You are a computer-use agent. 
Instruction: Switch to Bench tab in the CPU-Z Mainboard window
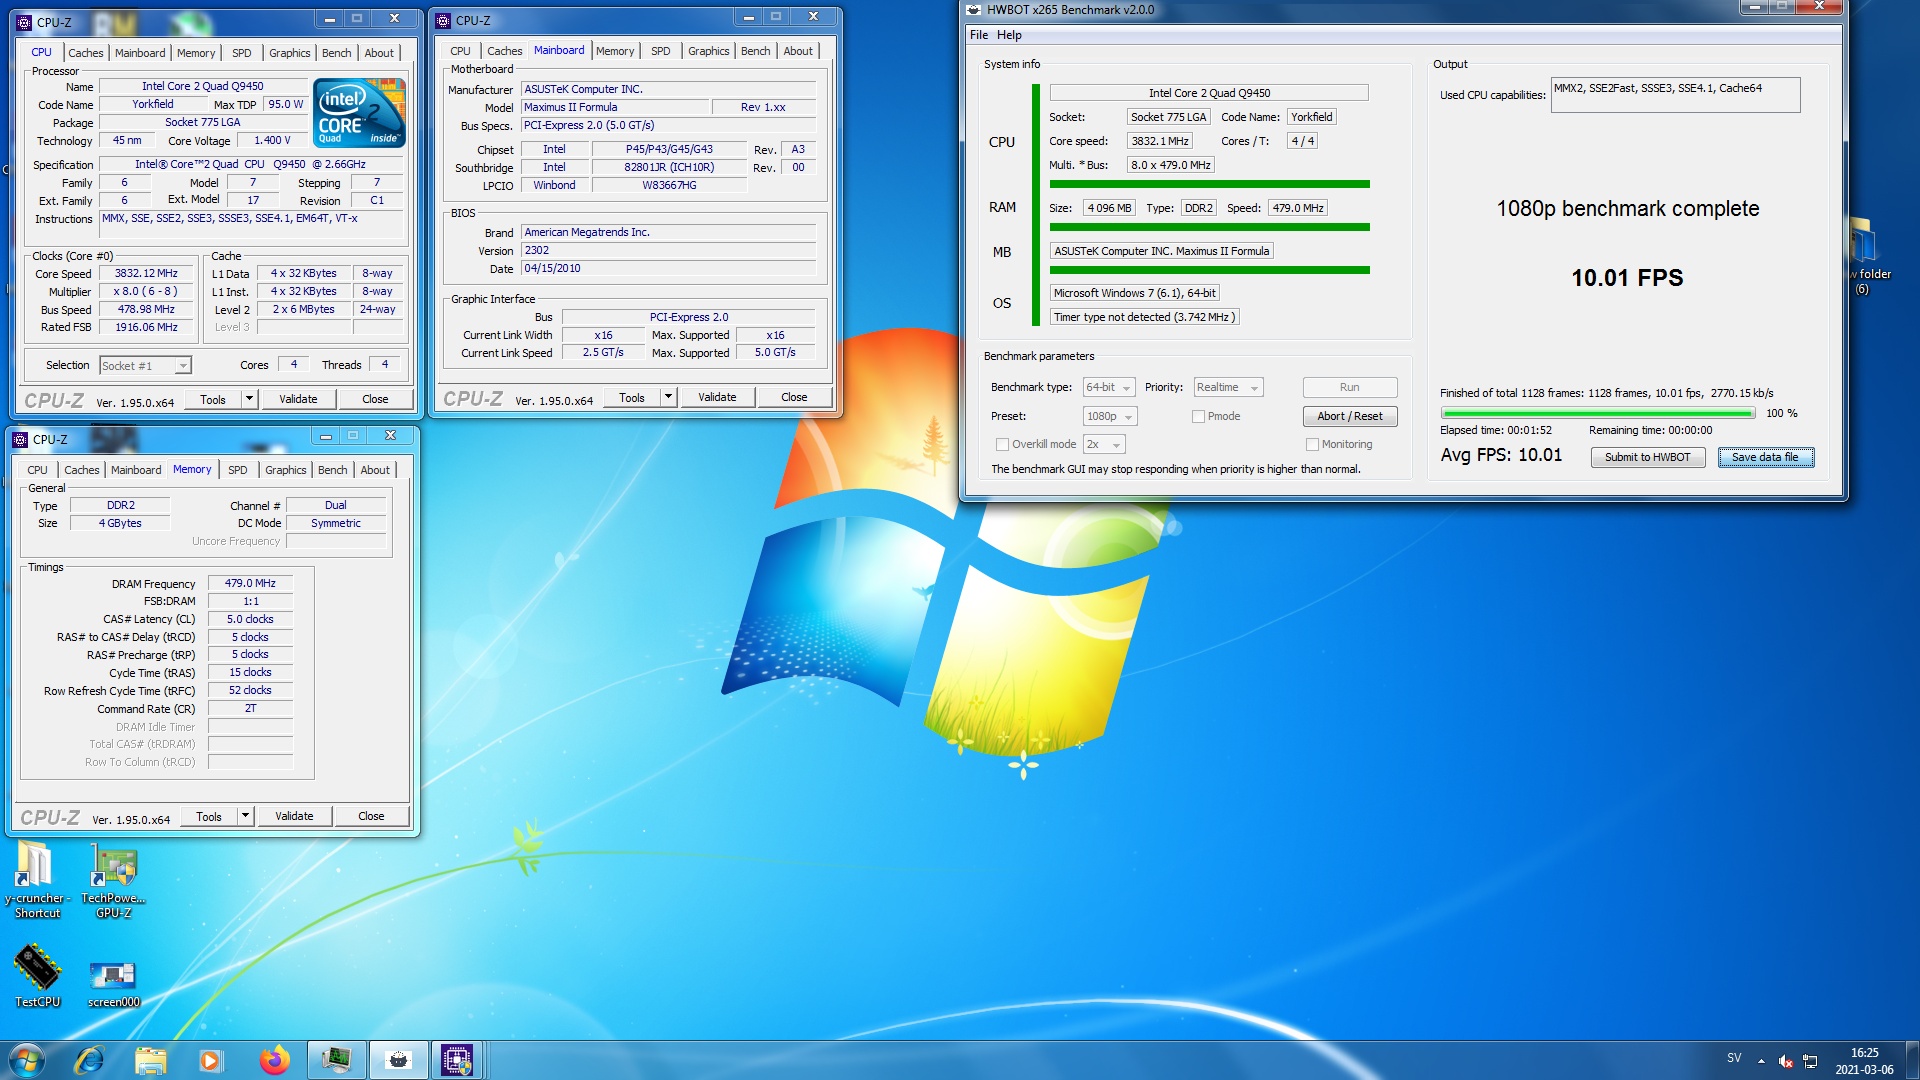[x=755, y=51]
